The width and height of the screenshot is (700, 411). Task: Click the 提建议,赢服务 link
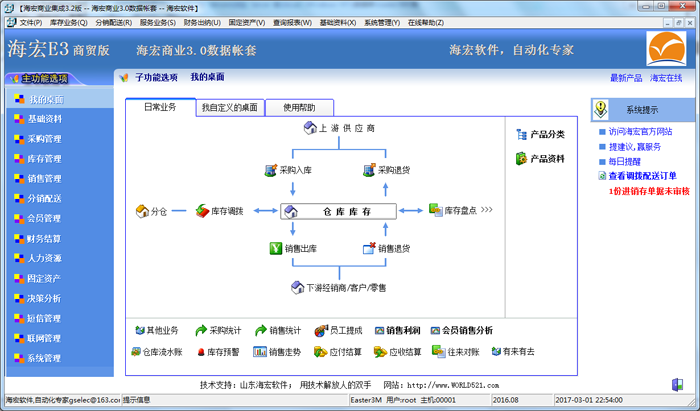click(x=634, y=146)
